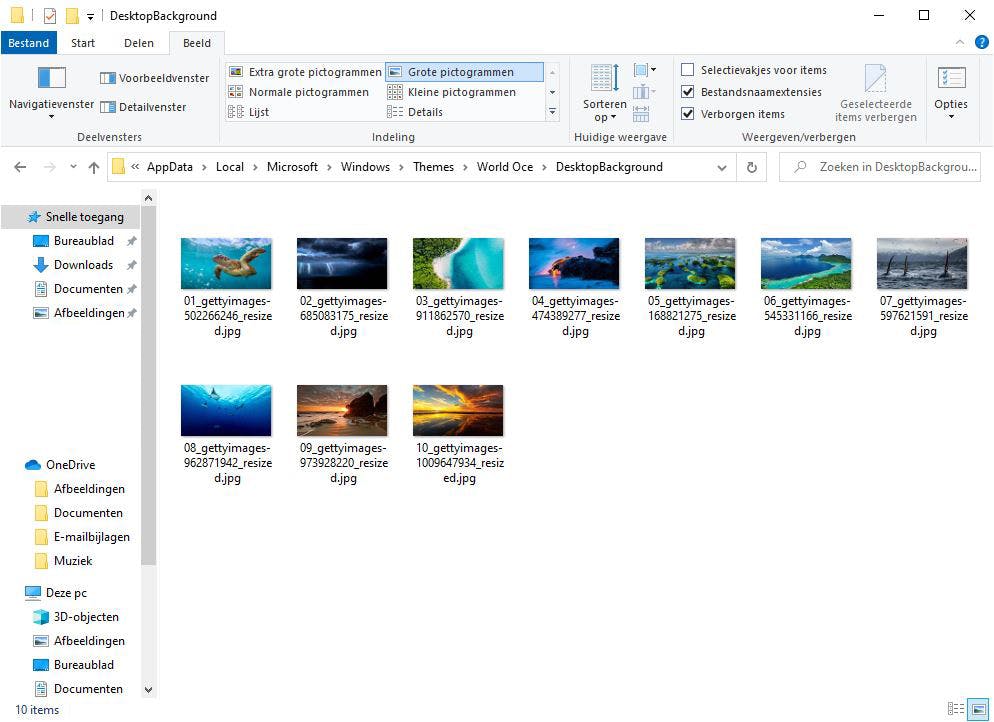Screen dimensions: 994x722
Task: Open the Sorteren op dropdown
Action: click(x=604, y=93)
